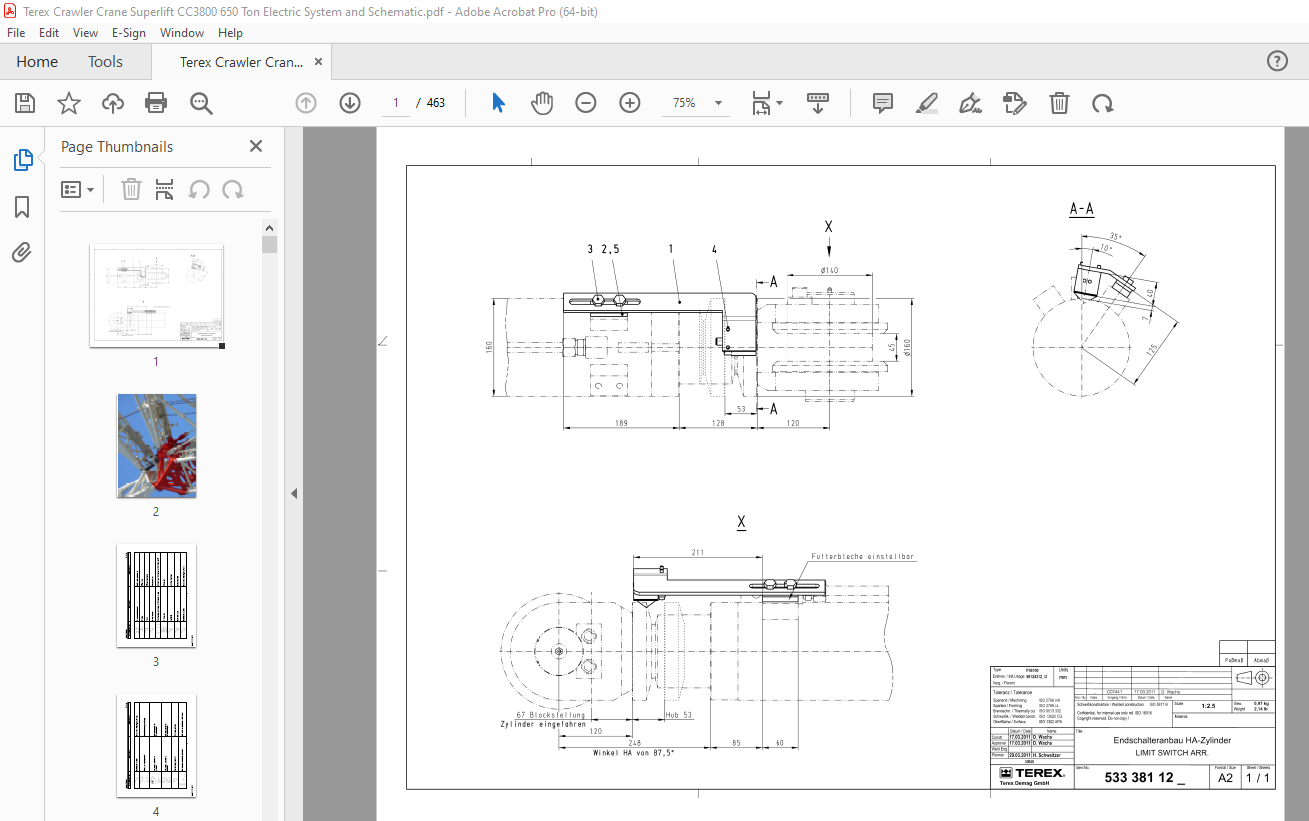Bookmark this file with the star icon
This screenshot has width=1309, height=821.
tap(68, 103)
